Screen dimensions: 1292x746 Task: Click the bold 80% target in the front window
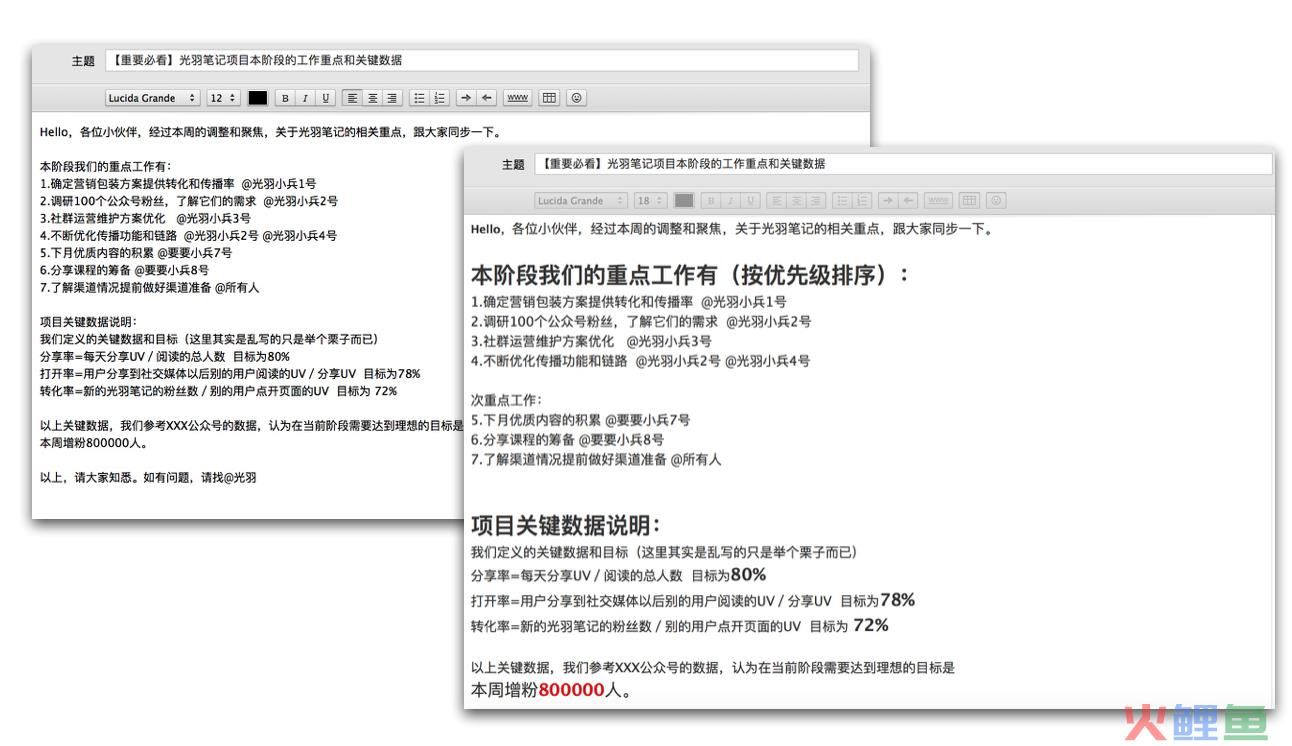748,574
